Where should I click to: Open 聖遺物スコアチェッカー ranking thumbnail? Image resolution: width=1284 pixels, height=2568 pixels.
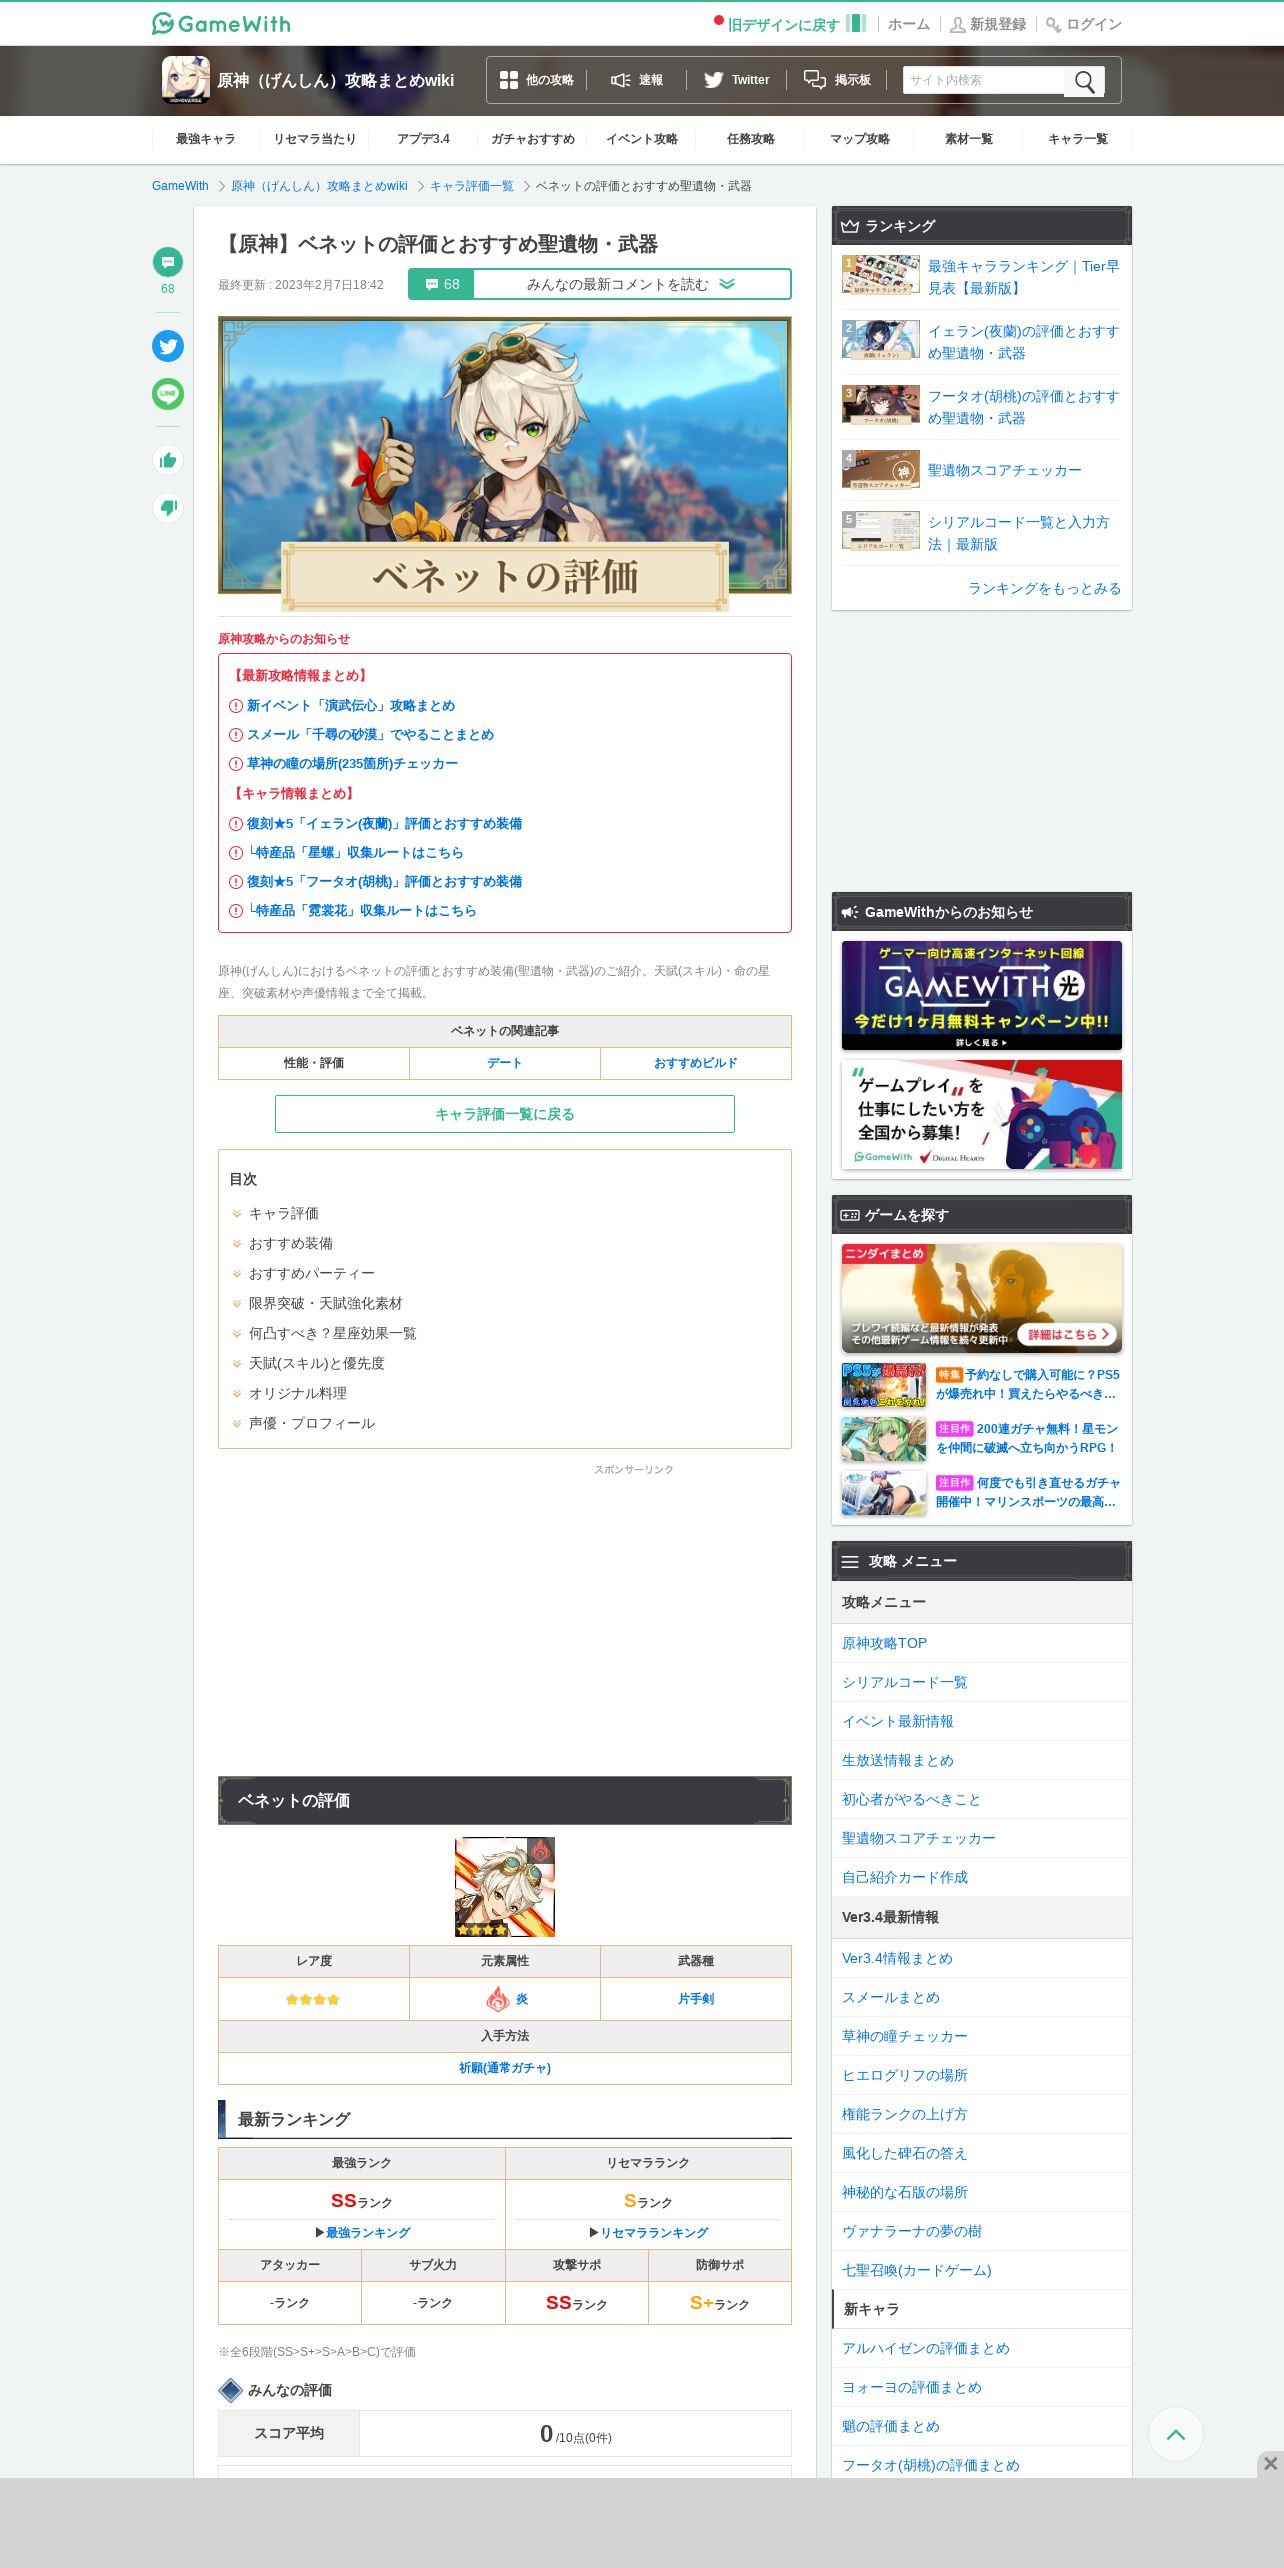click(881, 469)
